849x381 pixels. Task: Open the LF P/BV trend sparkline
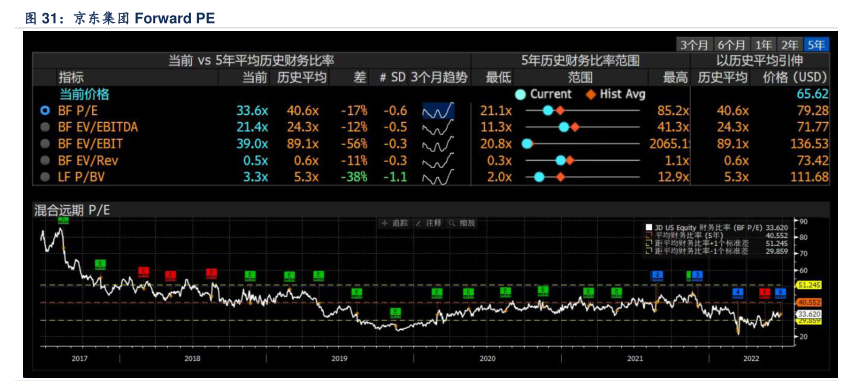point(438,177)
